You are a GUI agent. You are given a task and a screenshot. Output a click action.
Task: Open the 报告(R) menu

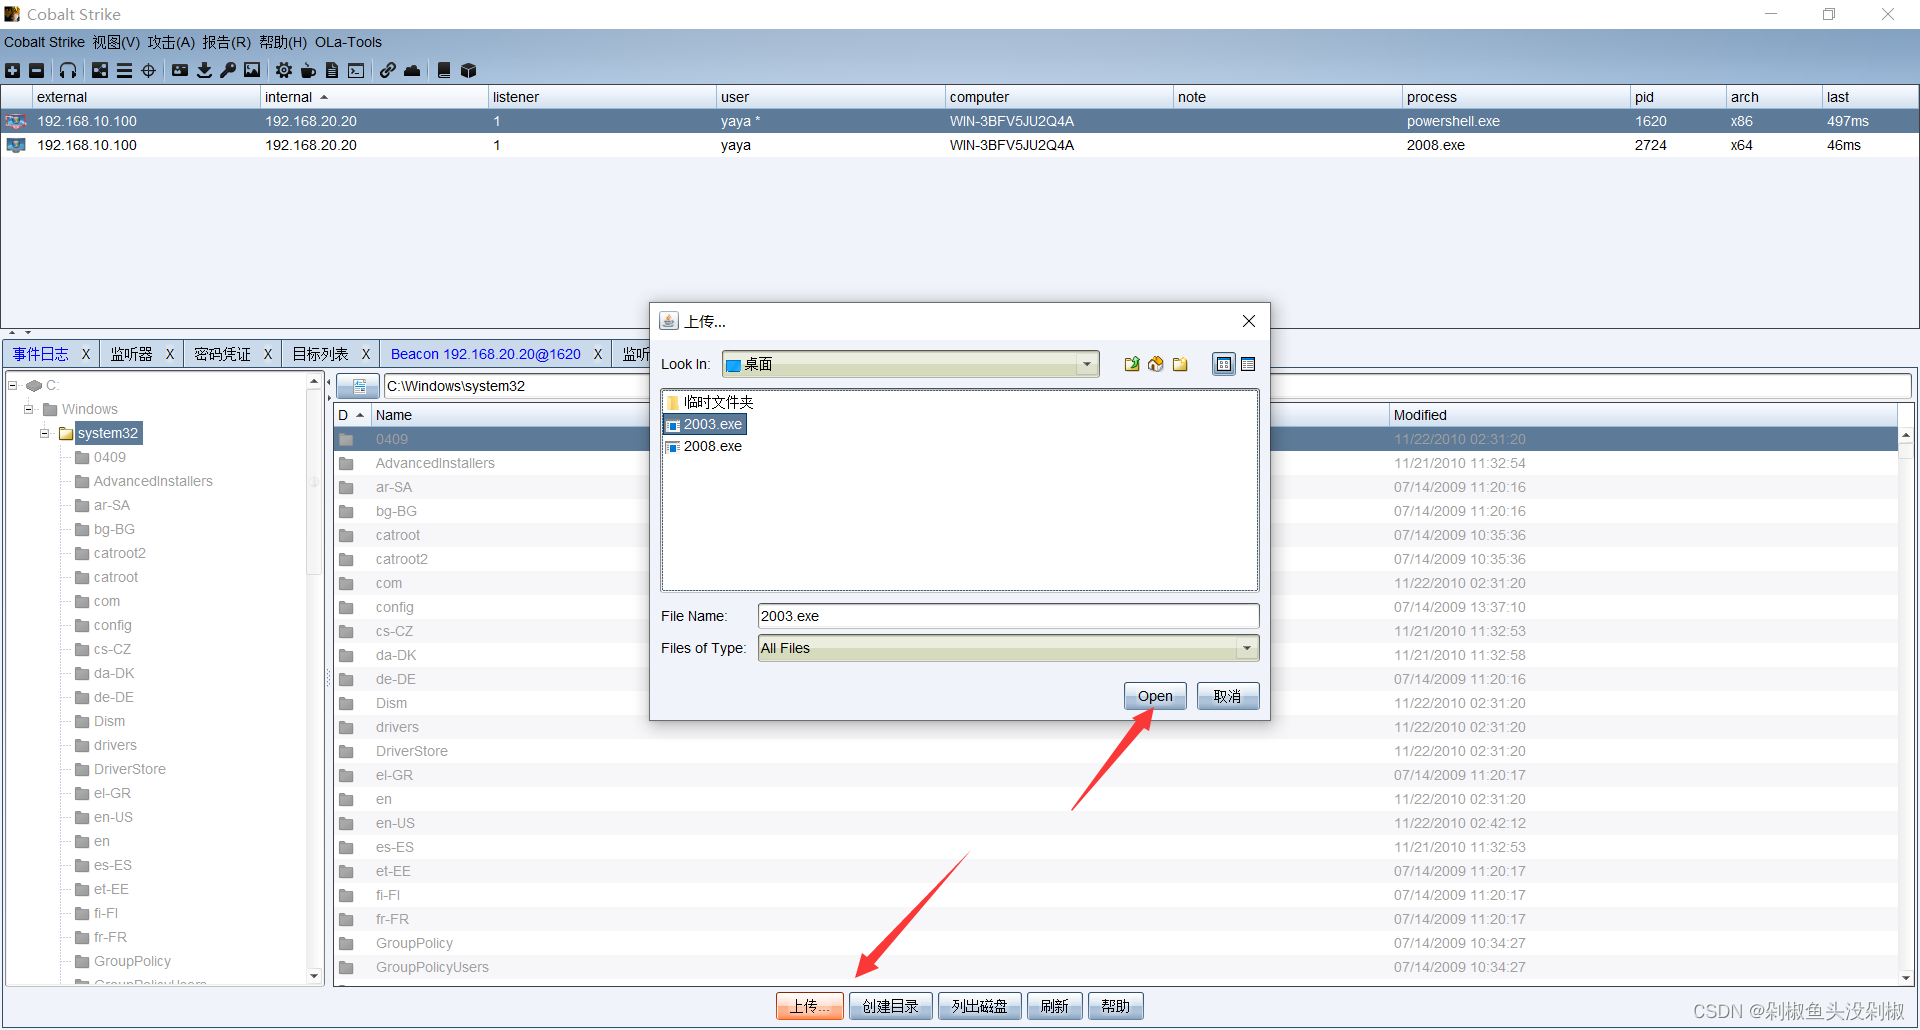tap(226, 42)
